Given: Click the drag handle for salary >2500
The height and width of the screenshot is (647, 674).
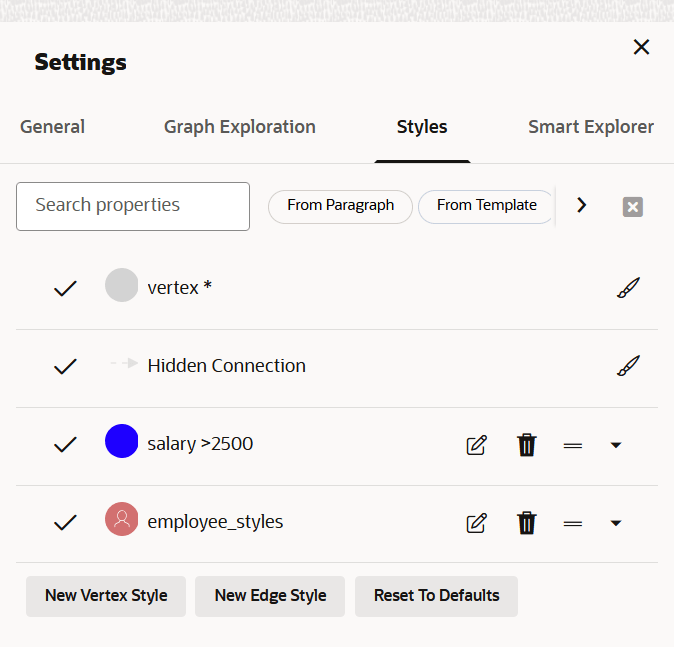Looking at the screenshot, I should [573, 444].
